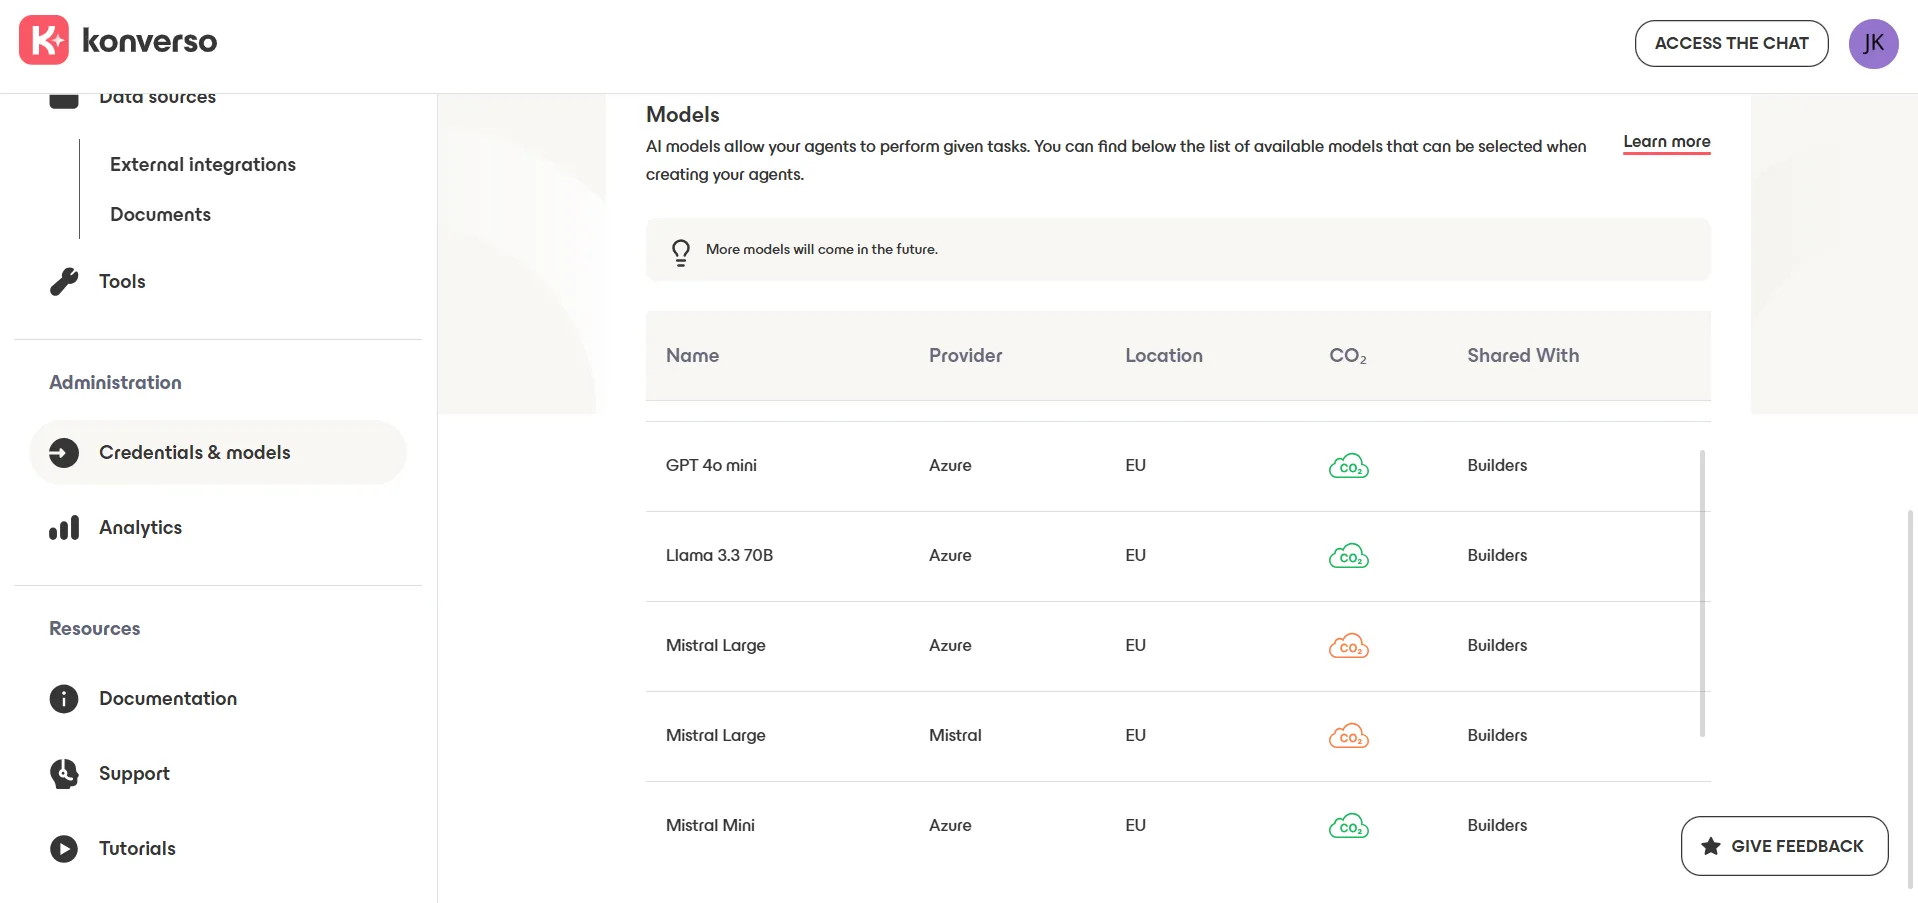Click Azure provider in Llama 3.3 70B row

(950, 556)
